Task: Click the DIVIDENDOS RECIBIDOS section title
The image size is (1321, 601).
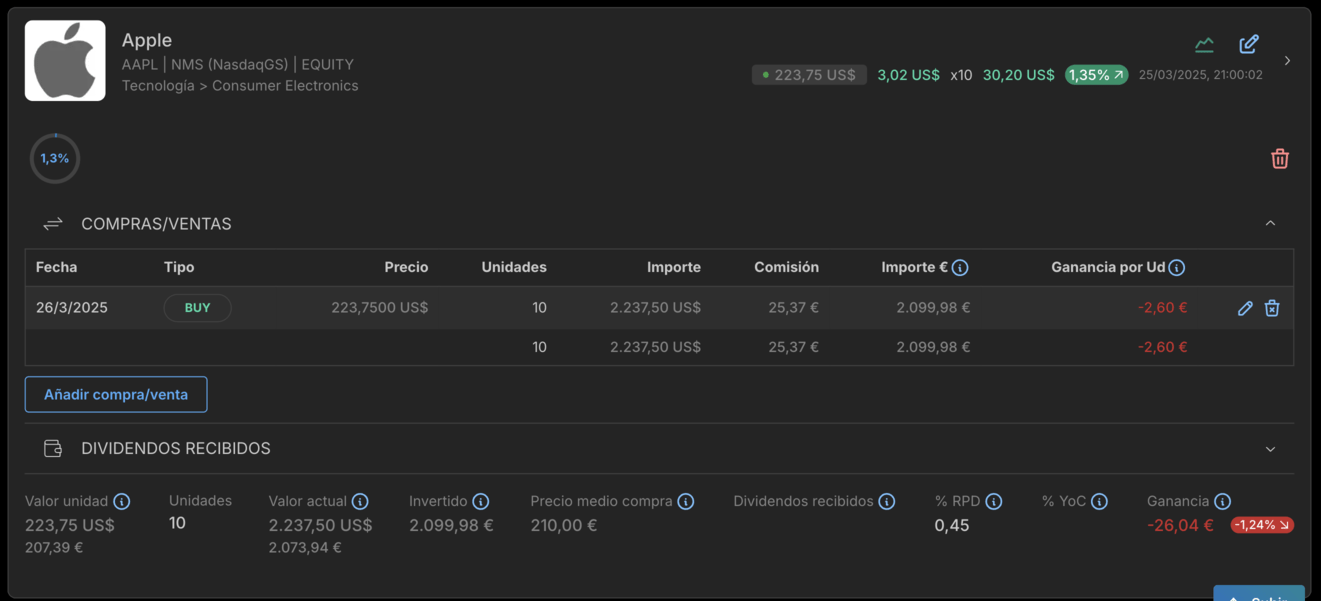Action: pos(176,448)
